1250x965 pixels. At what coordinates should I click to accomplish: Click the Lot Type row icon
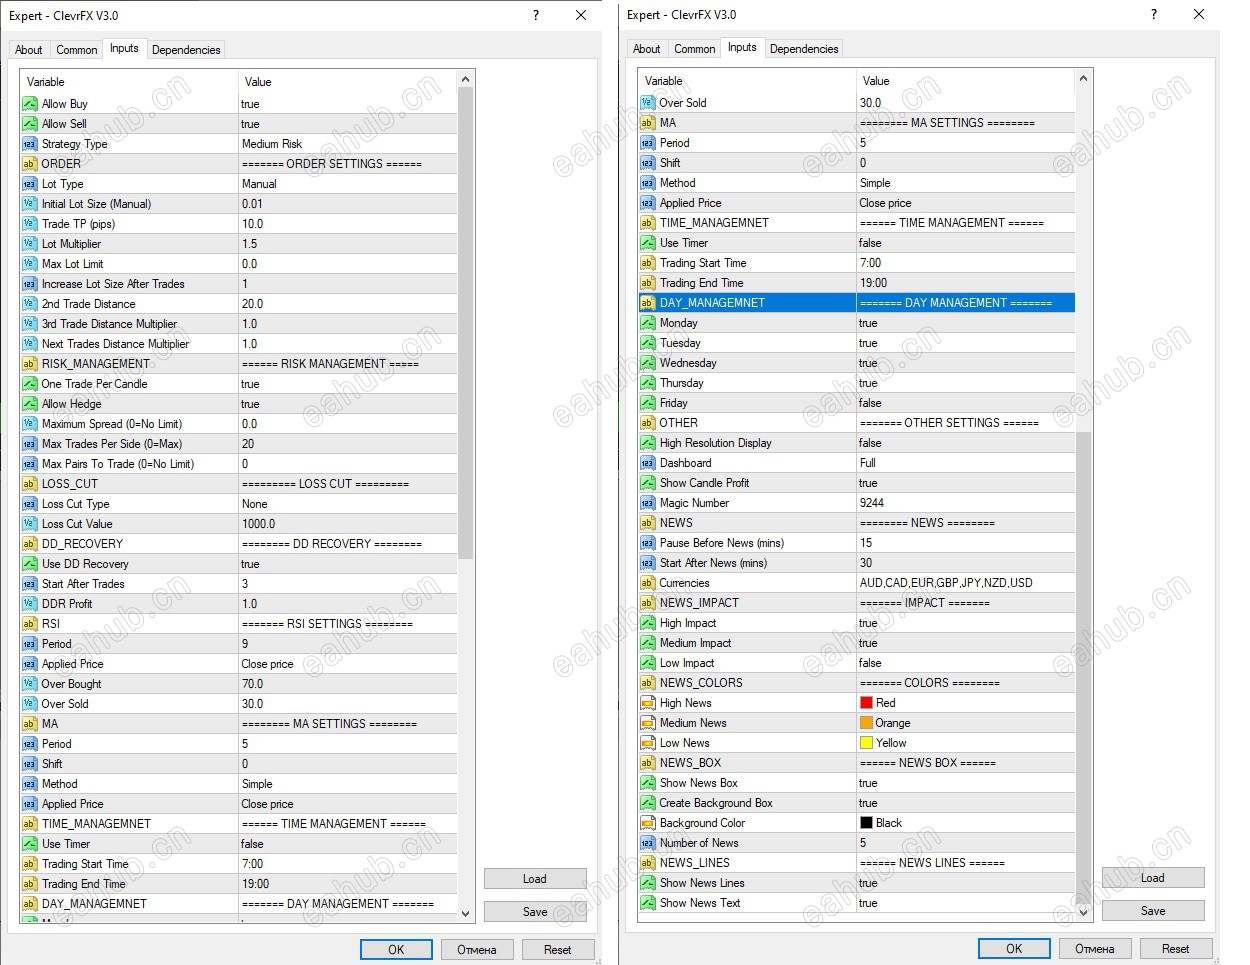tap(29, 184)
